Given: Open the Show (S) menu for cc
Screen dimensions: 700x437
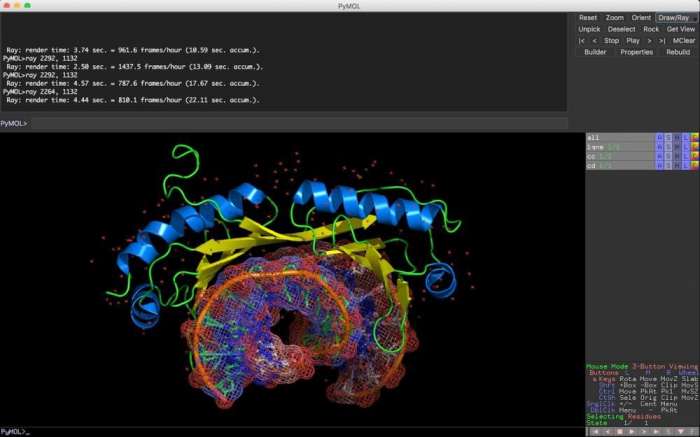Looking at the screenshot, I should (668, 156).
